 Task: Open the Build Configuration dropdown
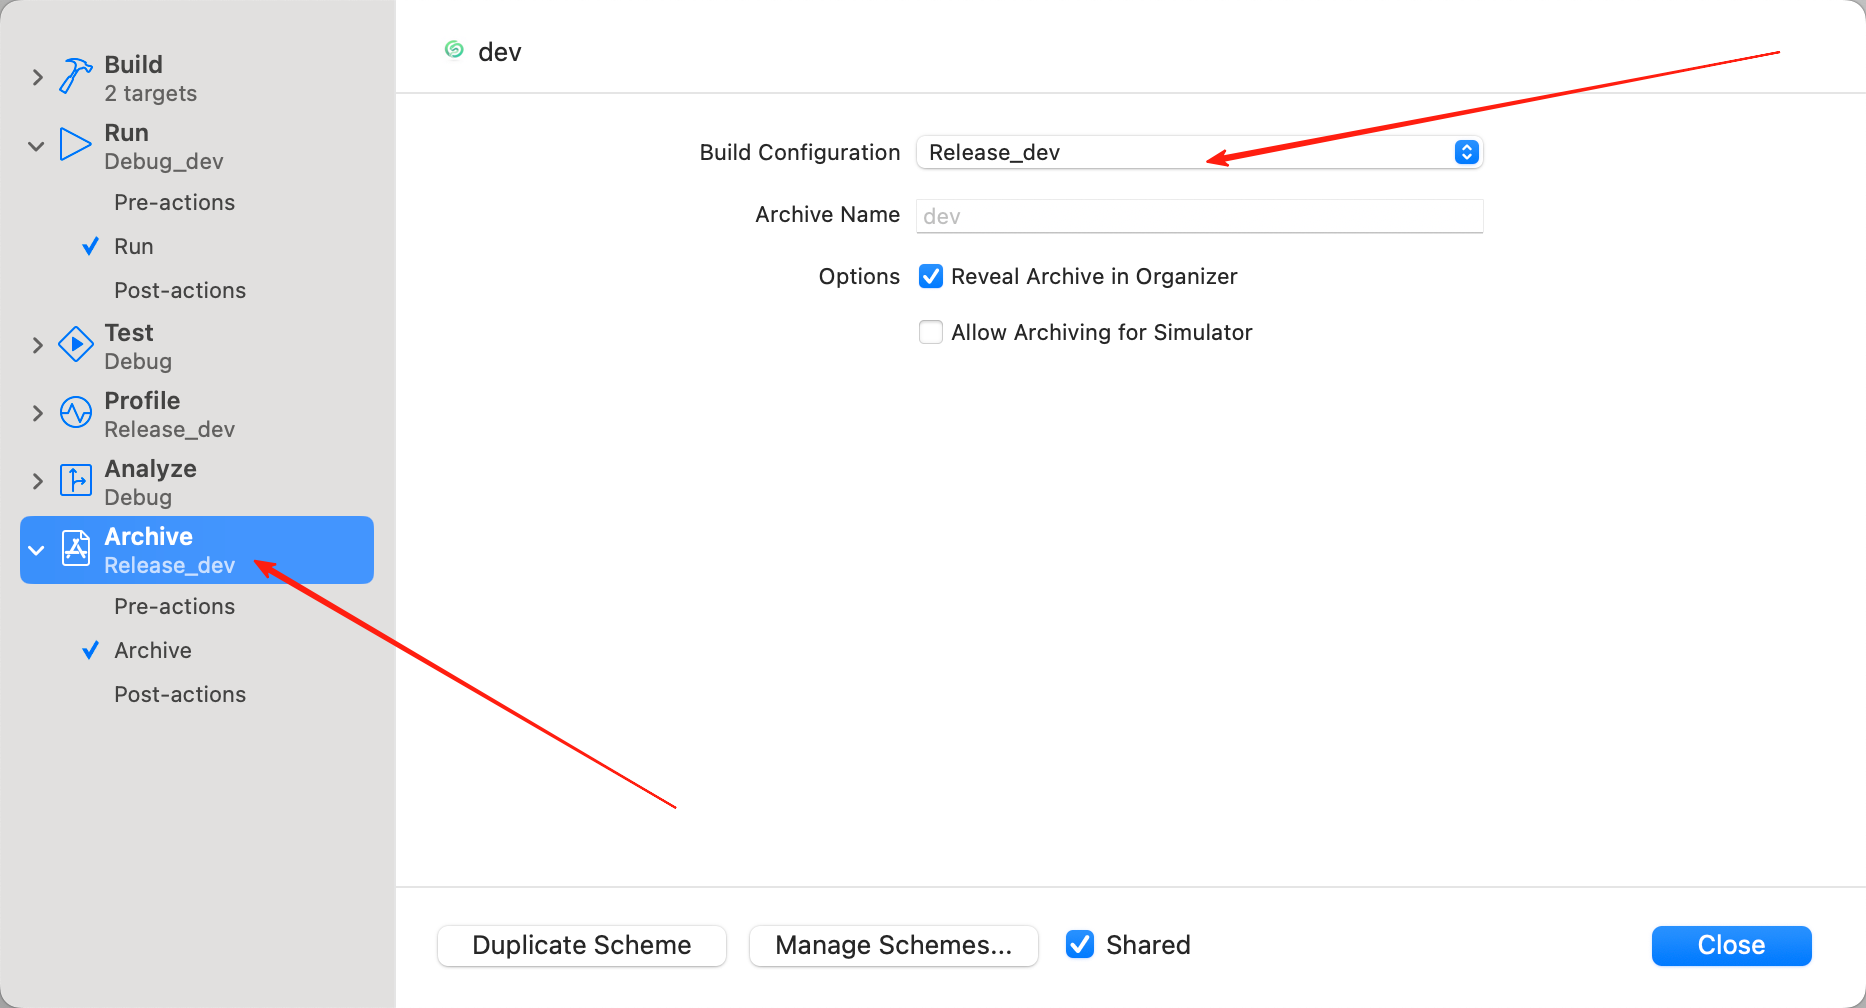click(1199, 153)
